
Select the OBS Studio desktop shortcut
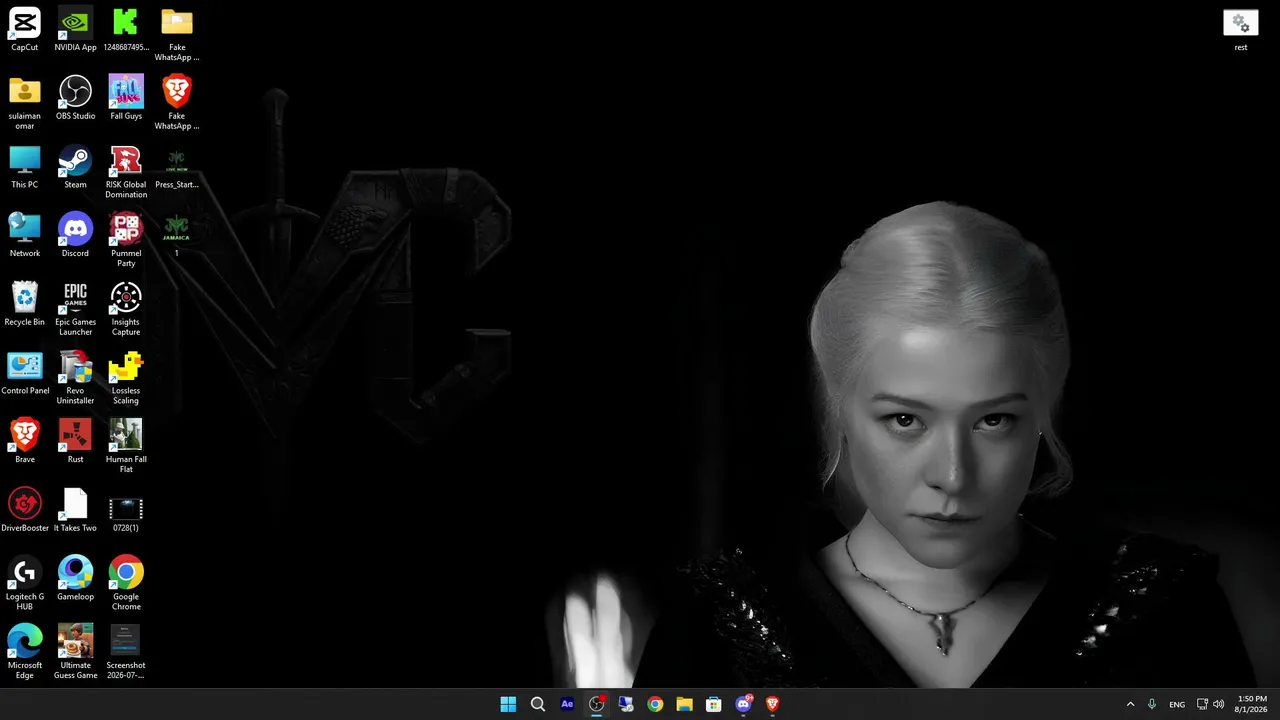click(x=75, y=98)
